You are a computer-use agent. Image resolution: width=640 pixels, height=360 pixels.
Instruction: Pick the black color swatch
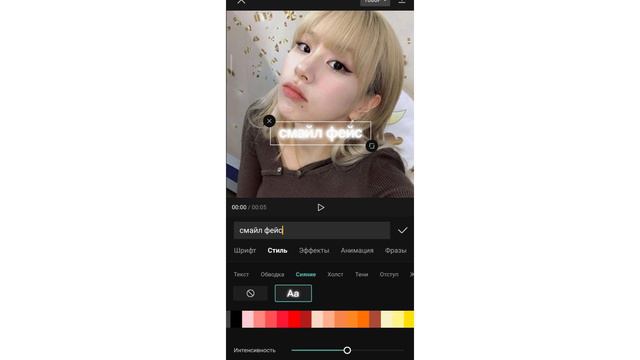(236, 319)
